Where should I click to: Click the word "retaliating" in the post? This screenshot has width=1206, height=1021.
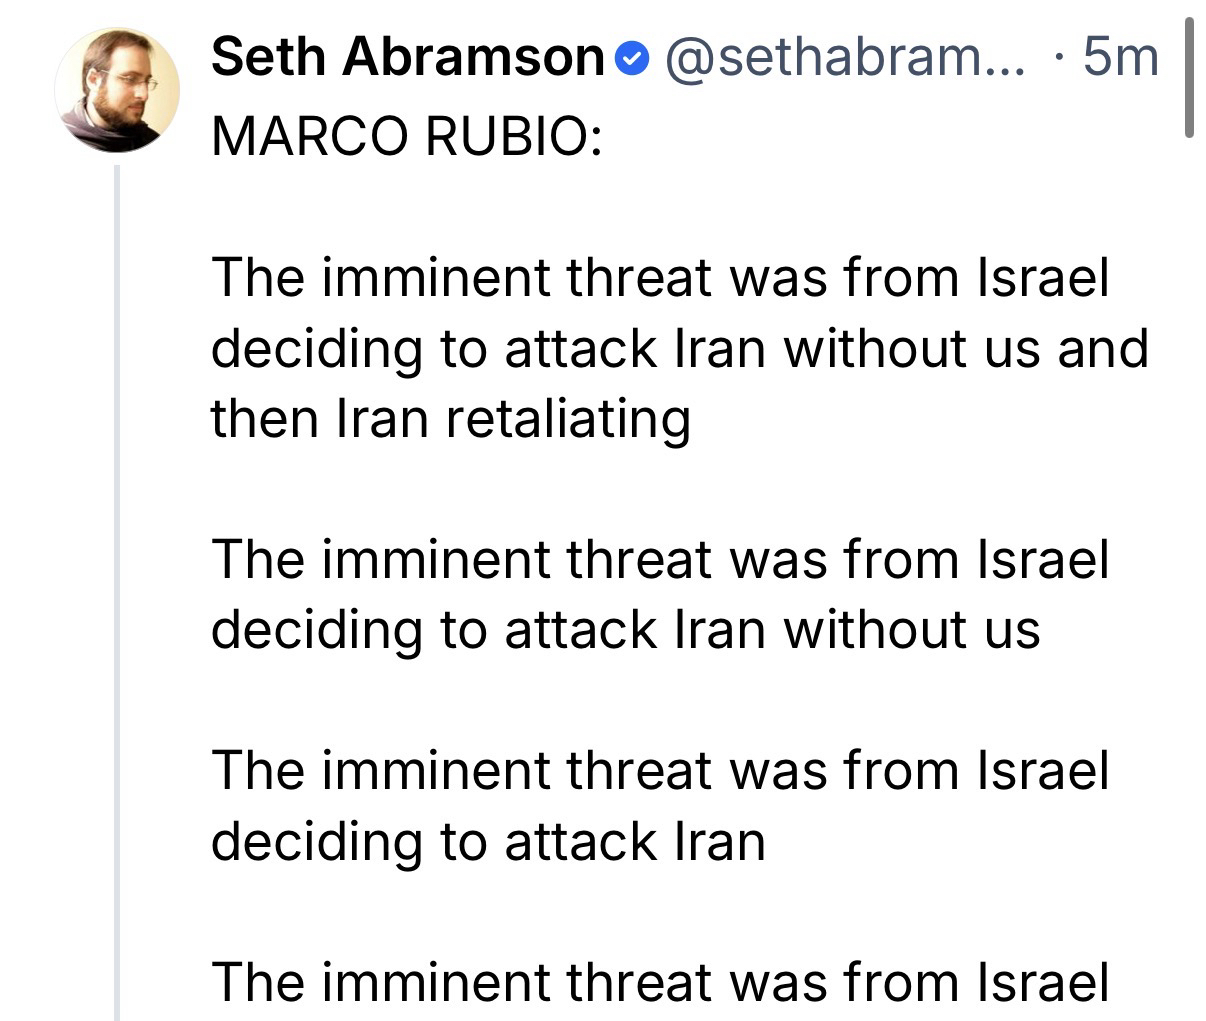point(567,418)
